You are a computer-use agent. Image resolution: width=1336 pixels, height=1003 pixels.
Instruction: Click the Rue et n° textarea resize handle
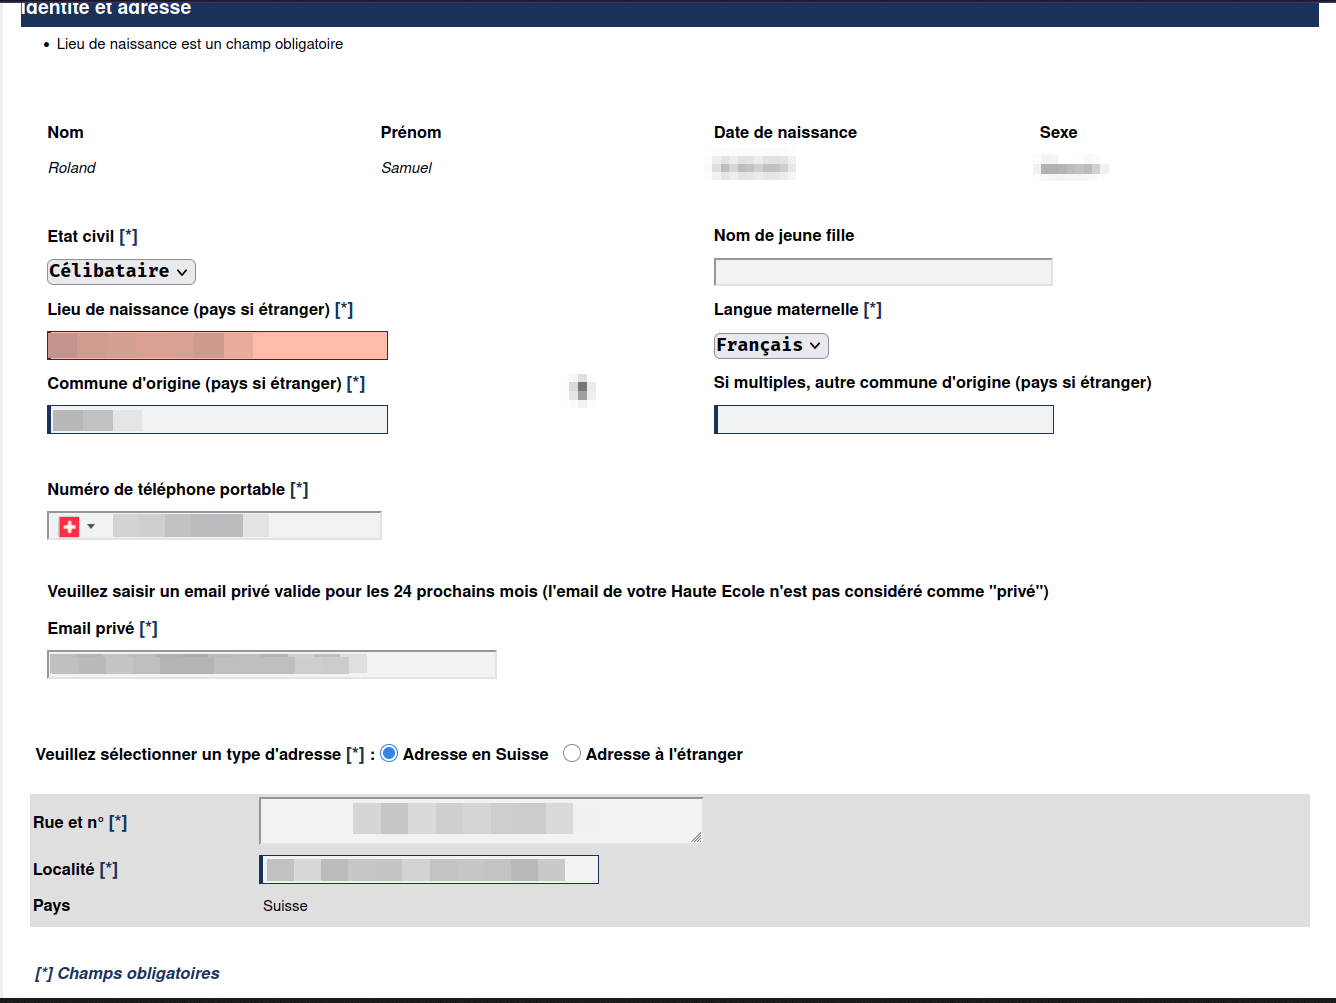(x=696, y=837)
